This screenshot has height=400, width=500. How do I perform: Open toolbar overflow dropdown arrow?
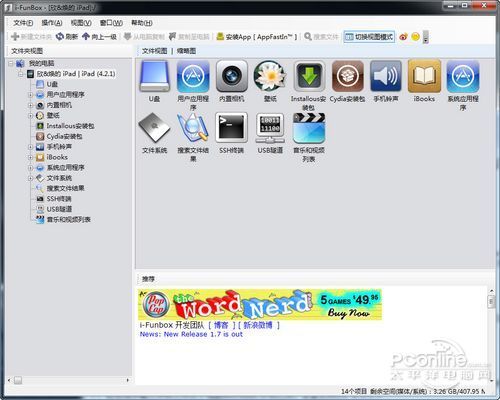[426, 37]
